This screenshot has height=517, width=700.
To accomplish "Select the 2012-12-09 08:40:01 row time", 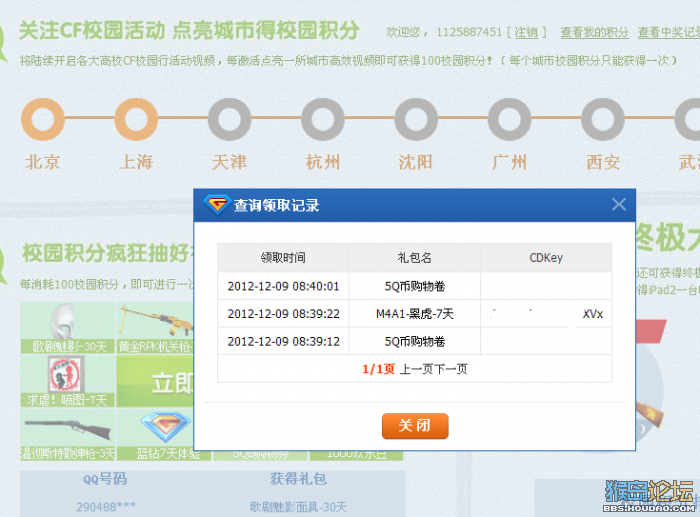I will [283, 286].
